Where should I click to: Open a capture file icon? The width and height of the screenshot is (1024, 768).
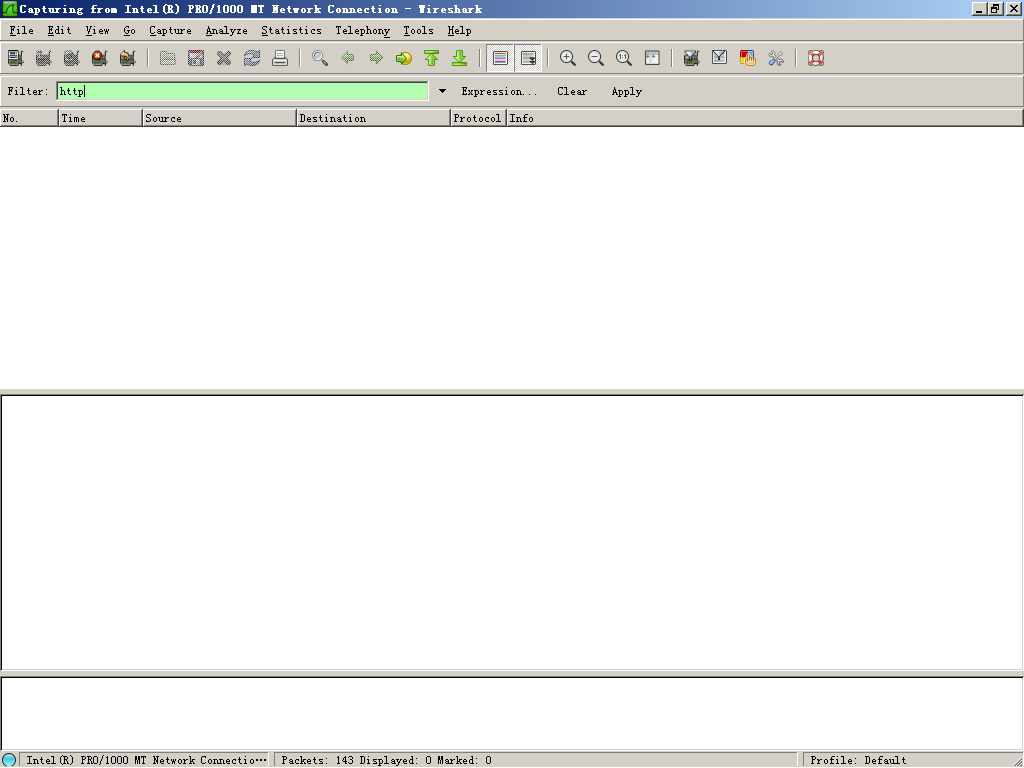168,58
